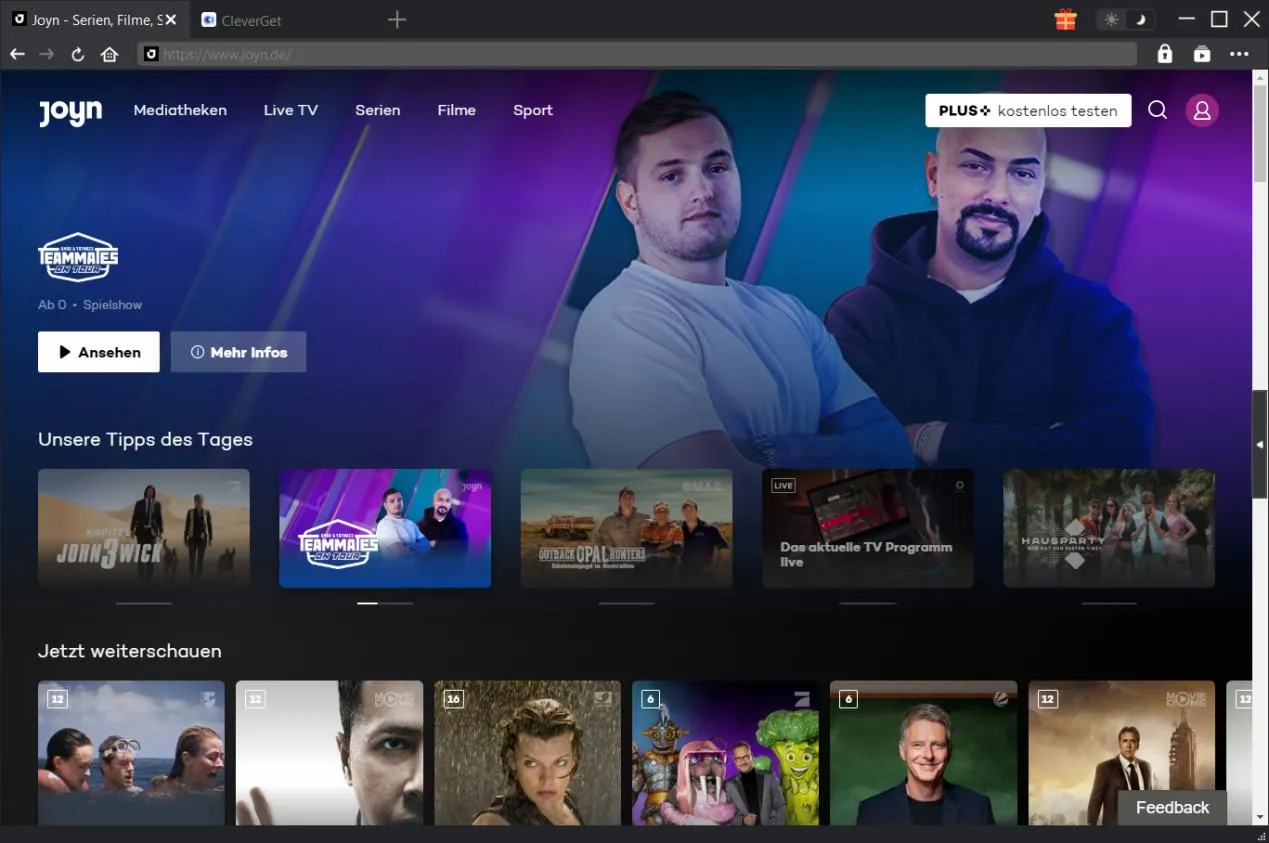Screen dimensions: 1269x843
Task: Open the user profile avatar icon
Action: pyautogui.click(x=1202, y=110)
